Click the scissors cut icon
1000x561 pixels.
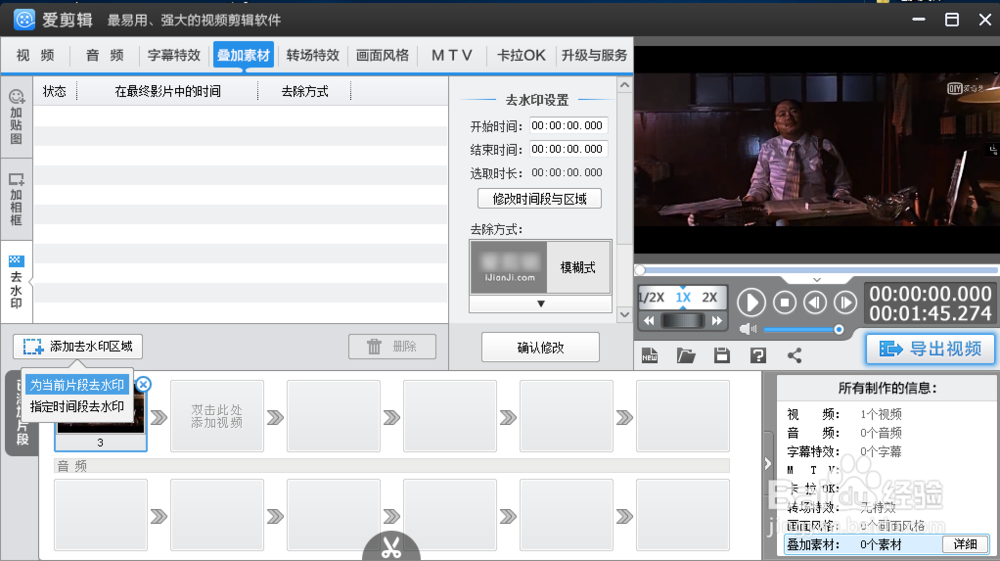click(391, 546)
